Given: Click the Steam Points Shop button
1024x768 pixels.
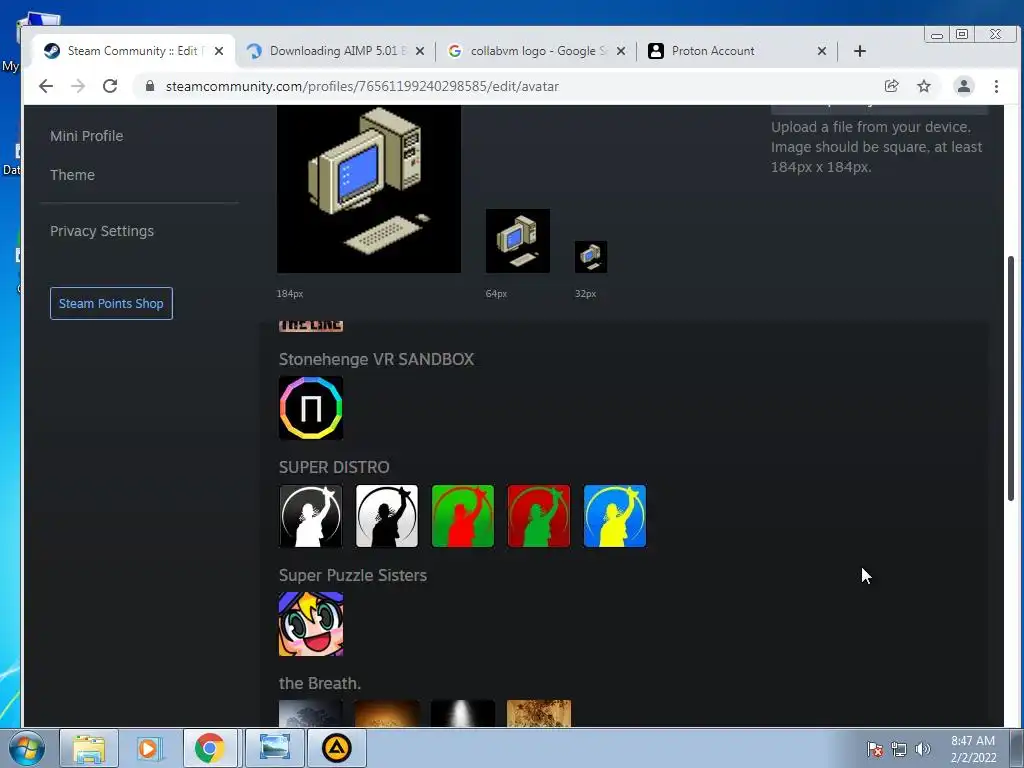Looking at the screenshot, I should pos(111,304).
